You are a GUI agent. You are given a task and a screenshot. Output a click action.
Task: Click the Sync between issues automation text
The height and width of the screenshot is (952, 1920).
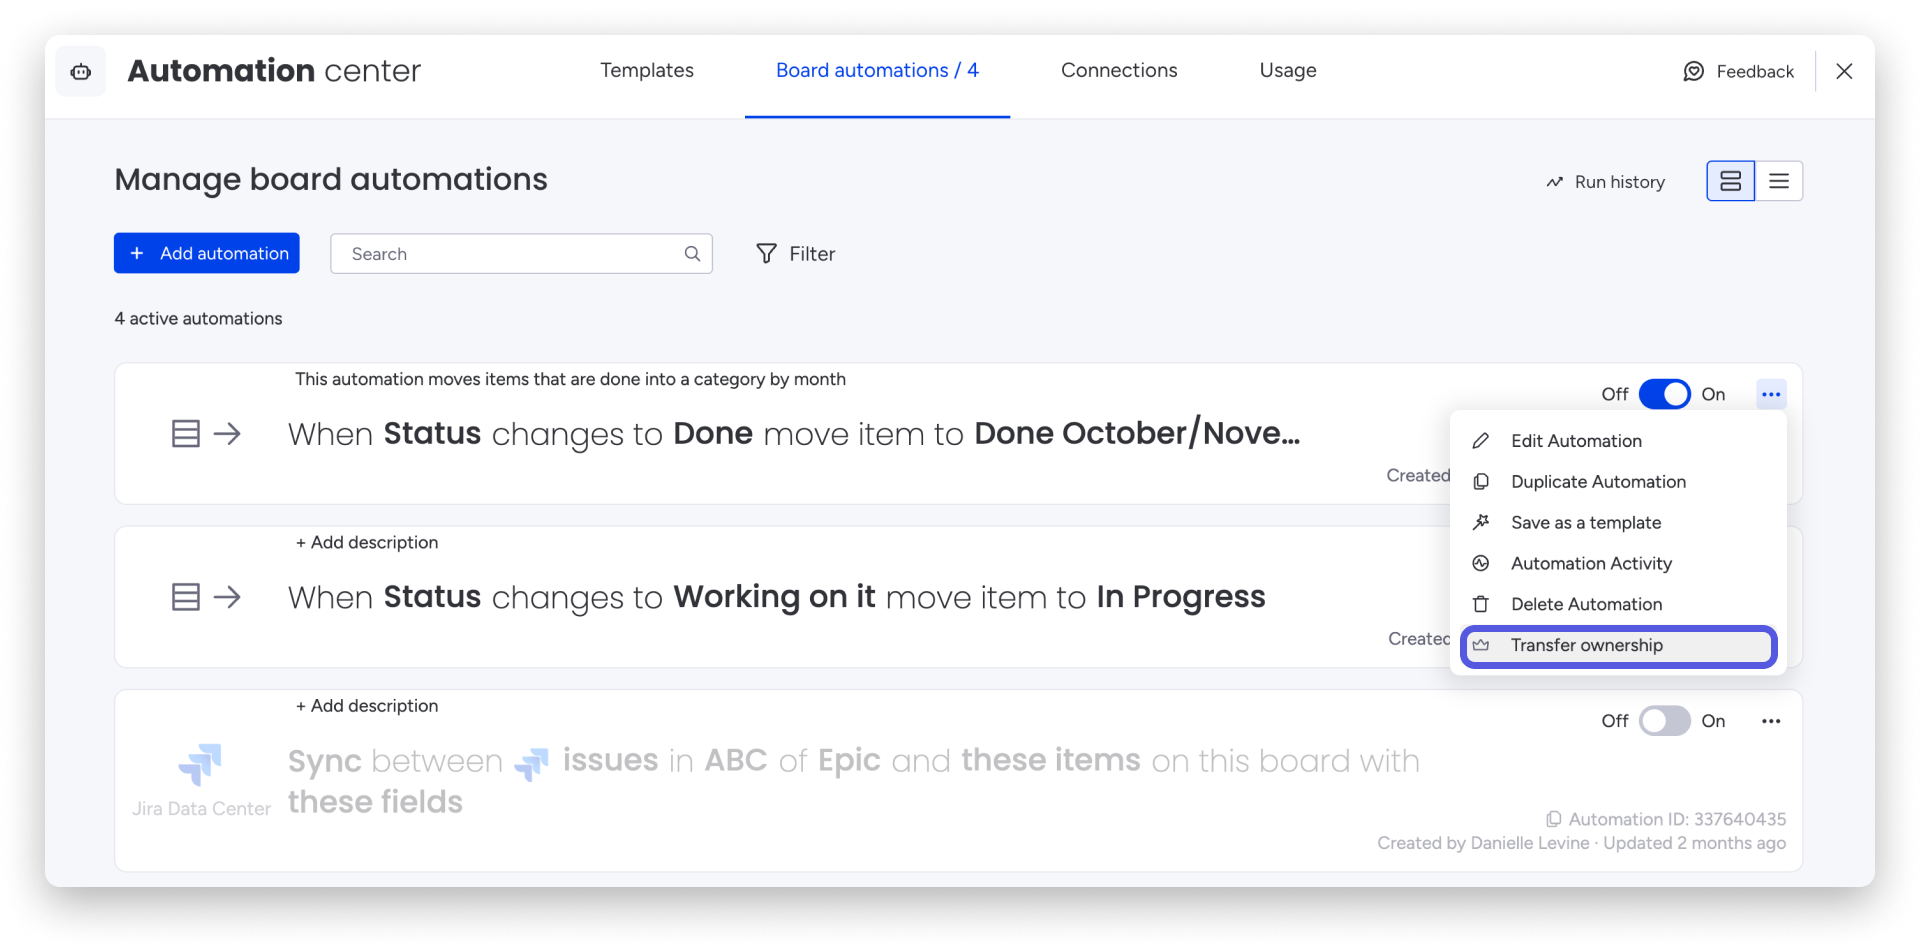point(854,781)
